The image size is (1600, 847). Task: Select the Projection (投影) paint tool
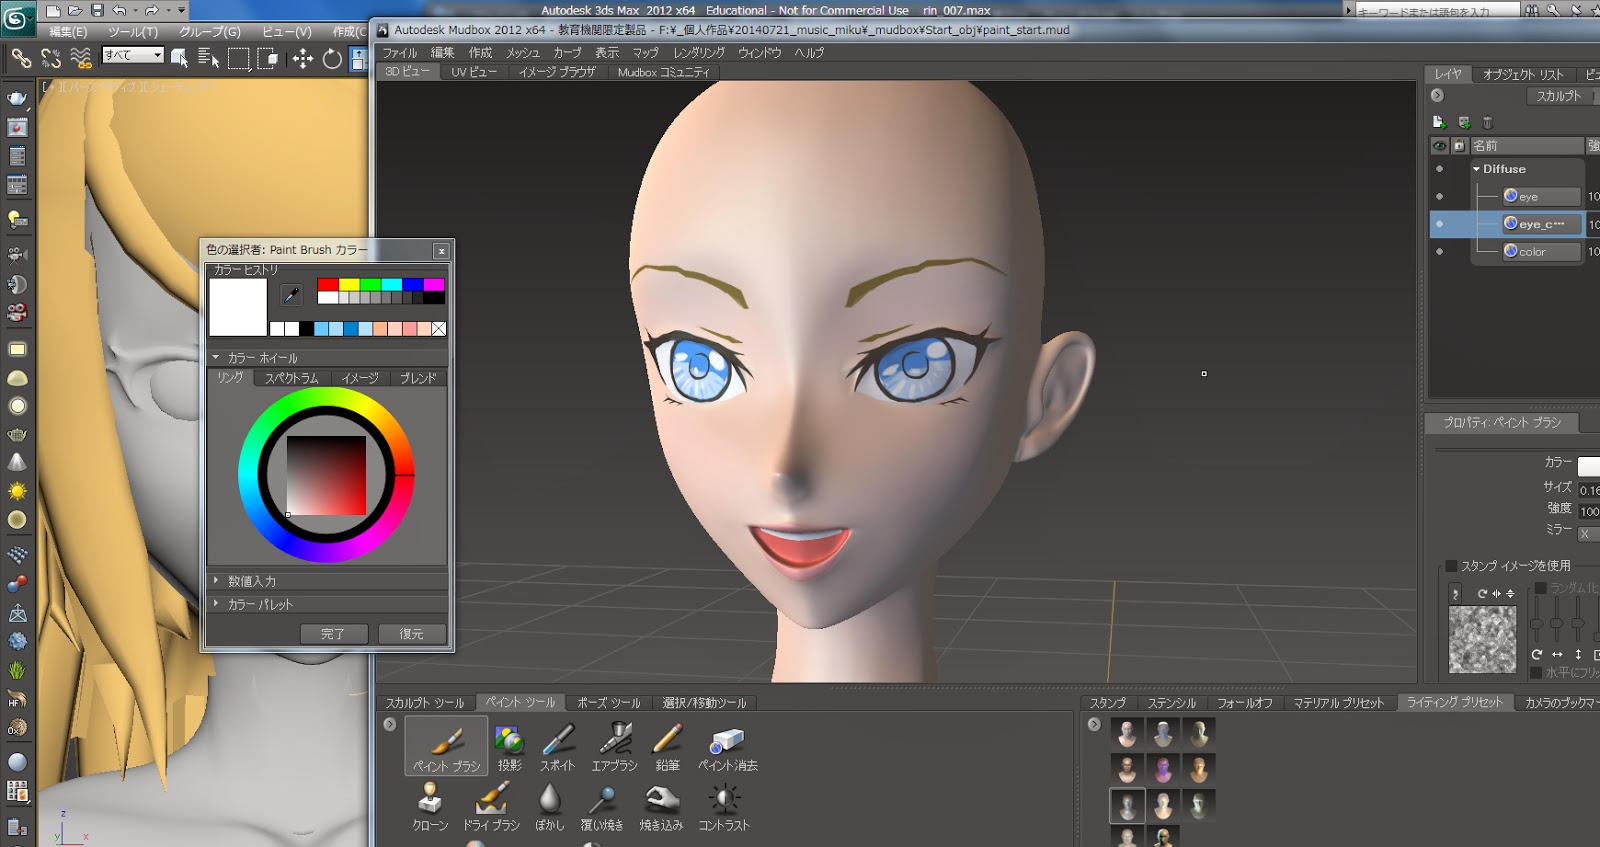pos(510,746)
